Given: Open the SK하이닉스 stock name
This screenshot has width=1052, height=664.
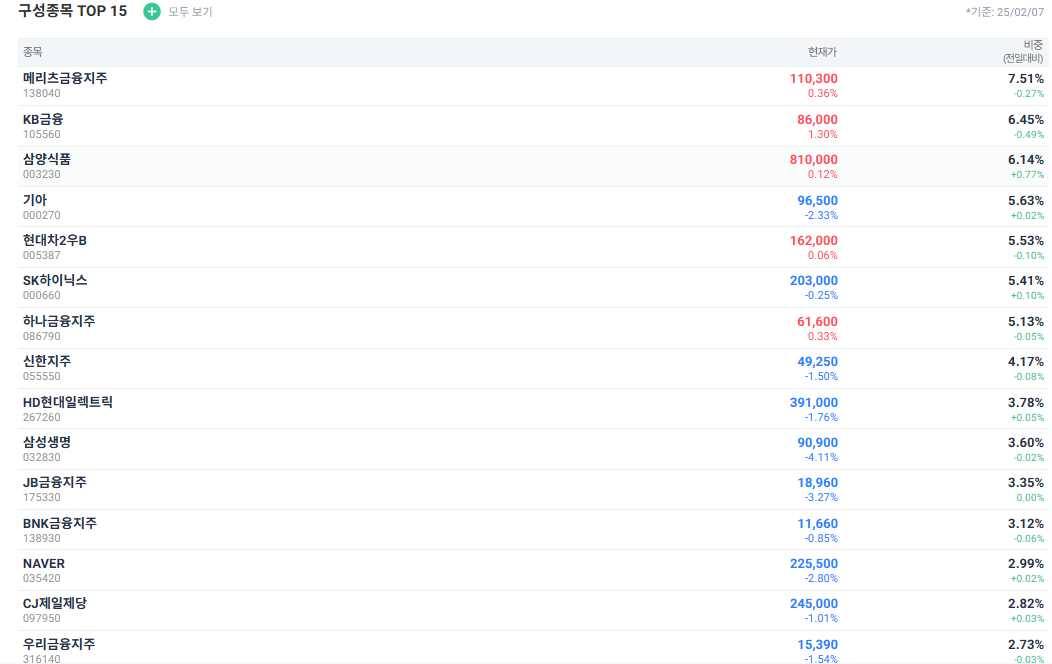Looking at the screenshot, I should point(55,280).
